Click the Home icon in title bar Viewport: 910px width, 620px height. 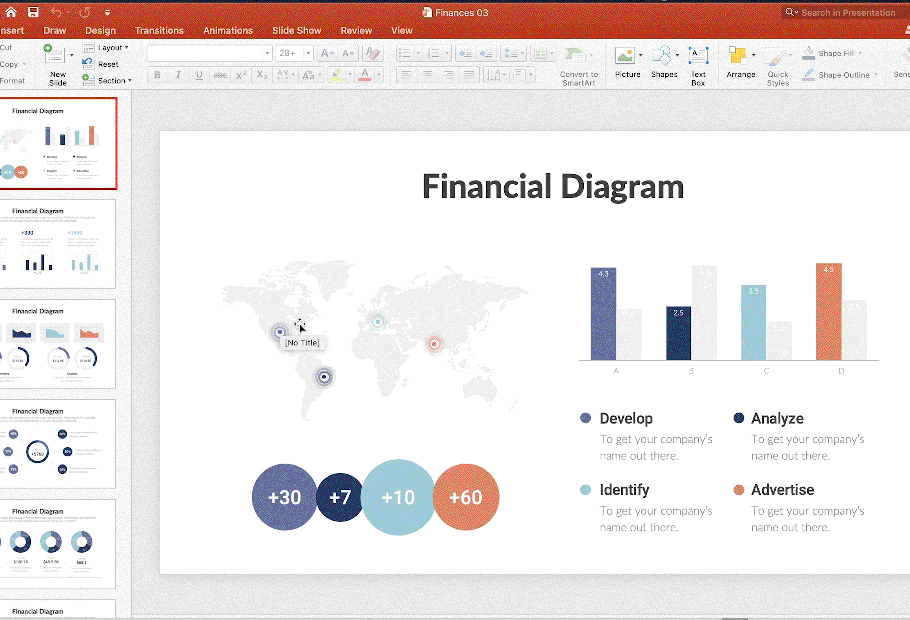coord(11,12)
